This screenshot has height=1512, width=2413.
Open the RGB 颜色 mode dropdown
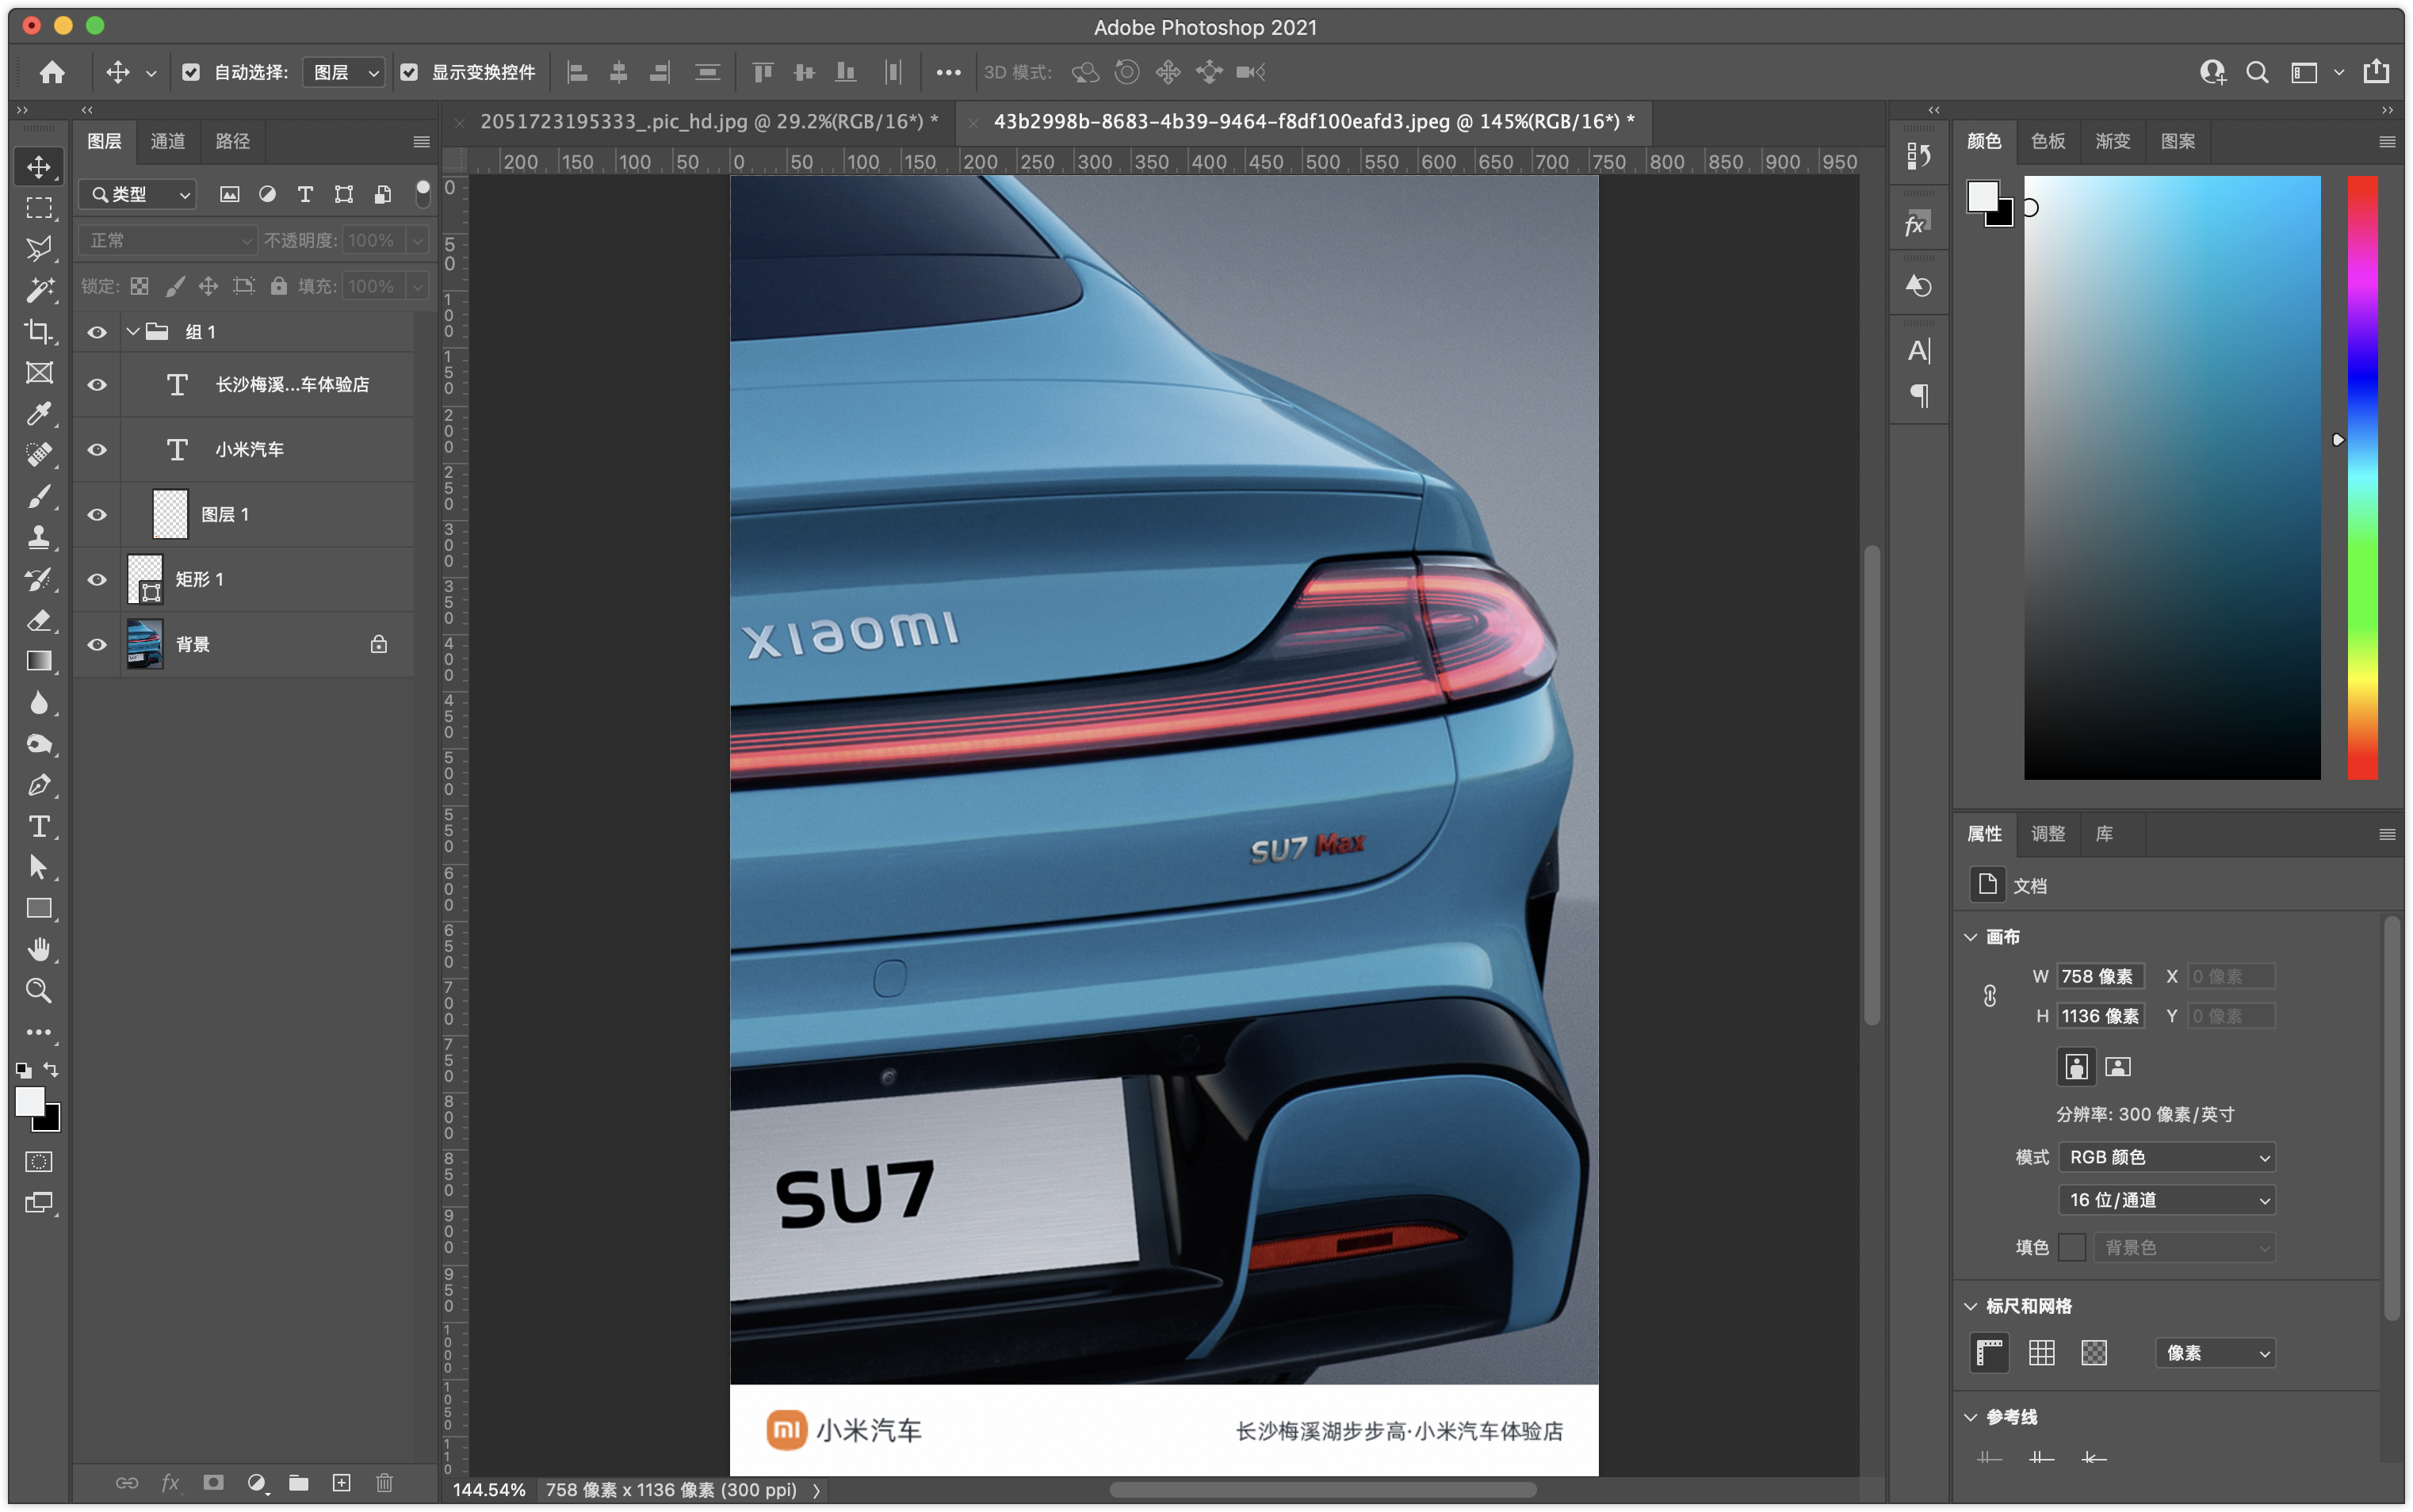[2167, 1157]
